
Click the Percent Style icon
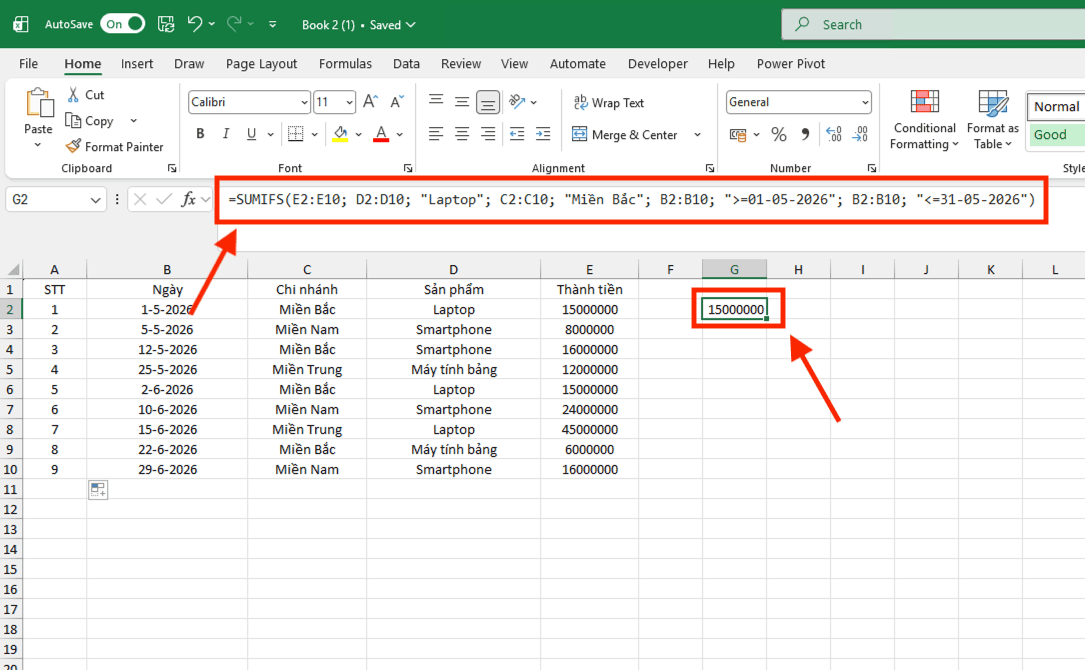click(x=778, y=134)
